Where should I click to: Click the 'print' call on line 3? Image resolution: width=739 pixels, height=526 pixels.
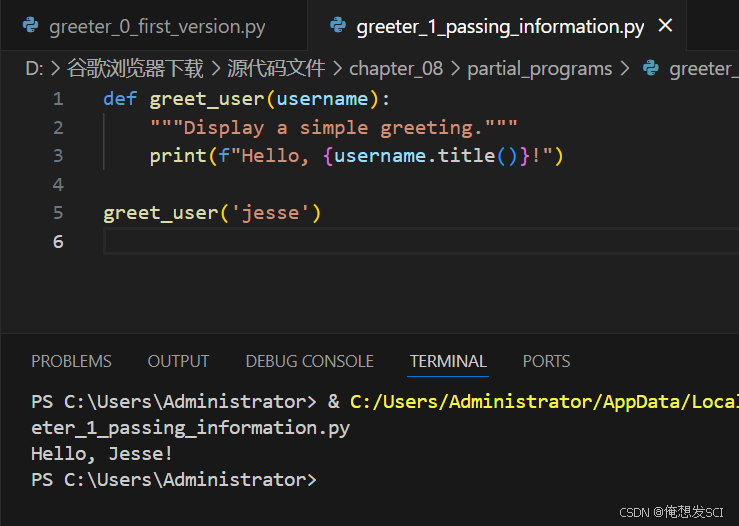(178, 156)
